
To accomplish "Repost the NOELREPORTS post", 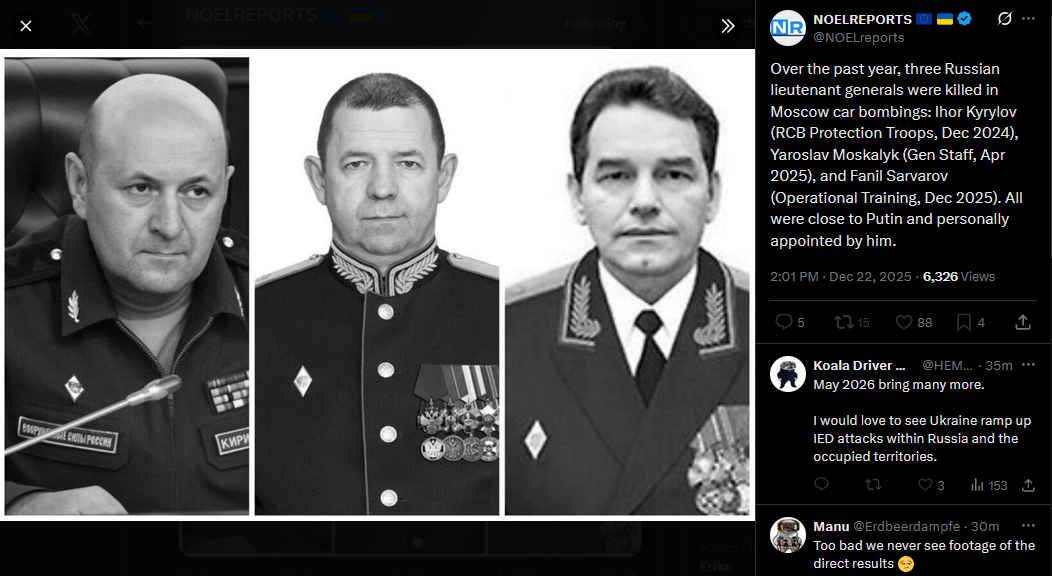I will (x=851, y=323).
